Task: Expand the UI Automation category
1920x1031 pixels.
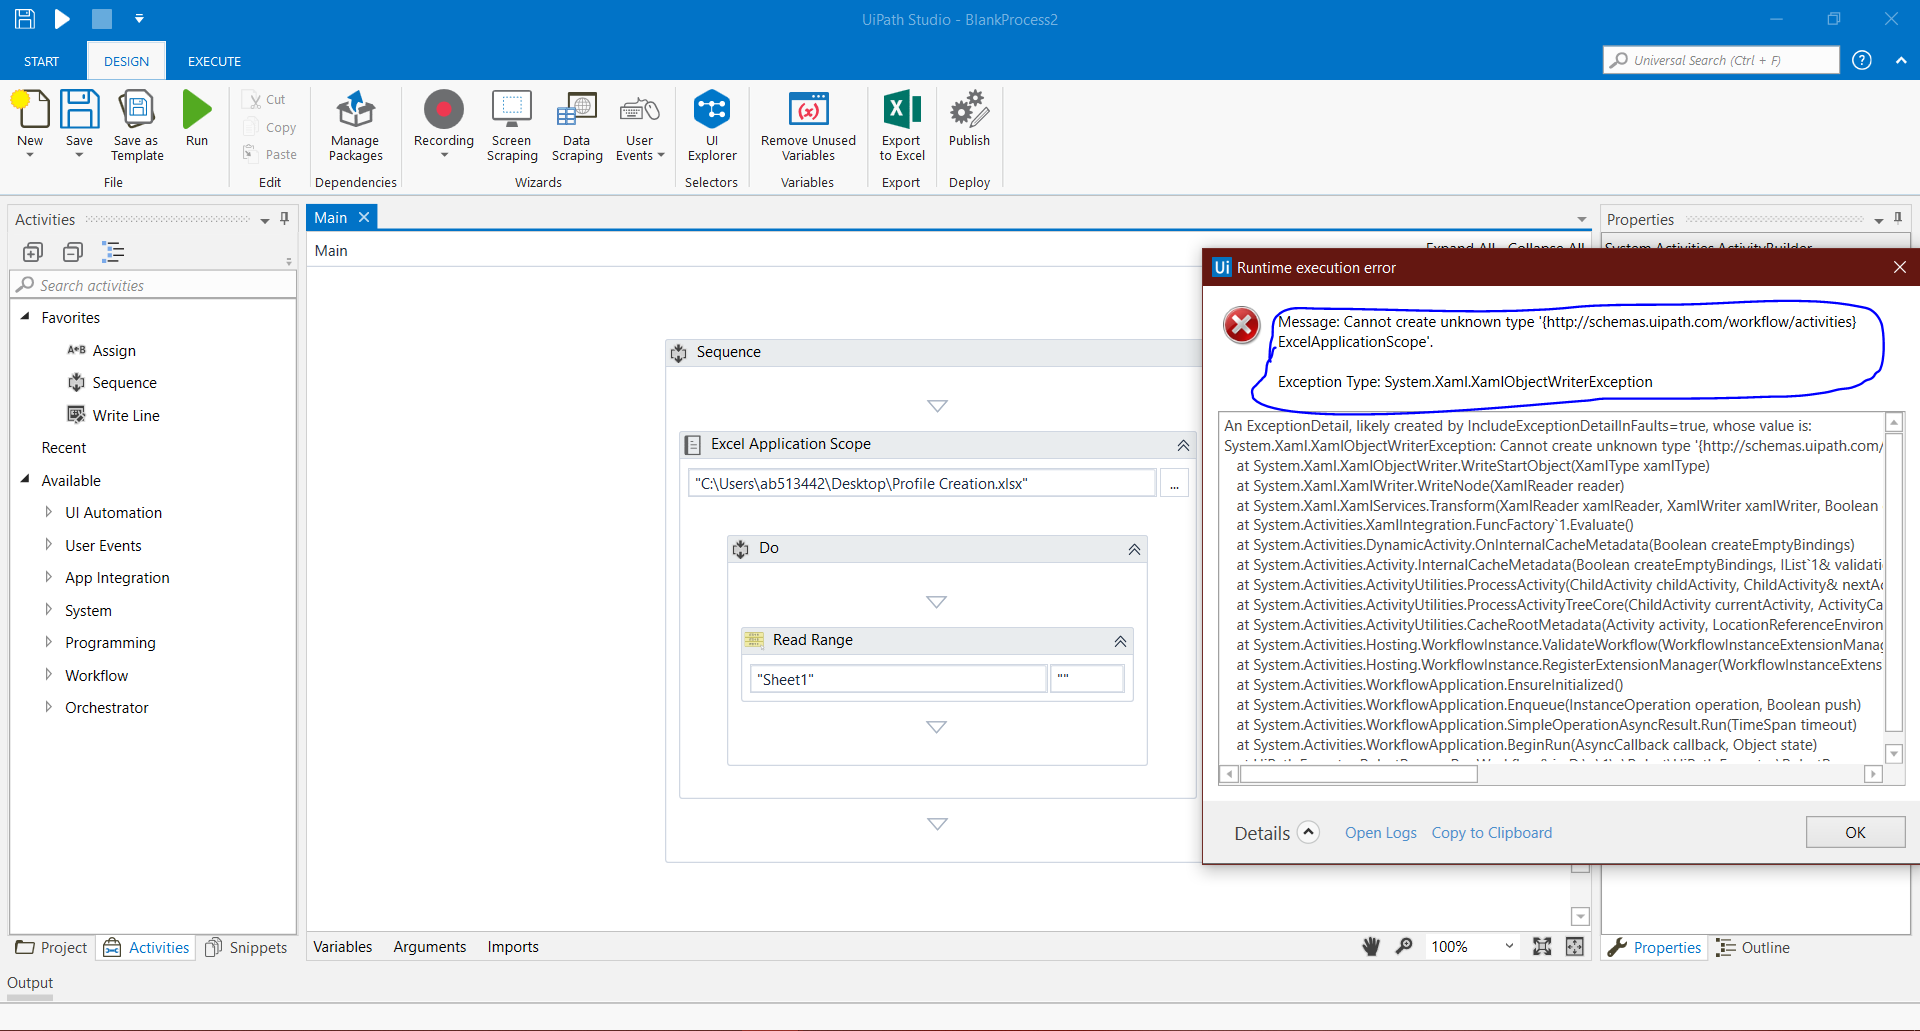Action: coord(48,512)
